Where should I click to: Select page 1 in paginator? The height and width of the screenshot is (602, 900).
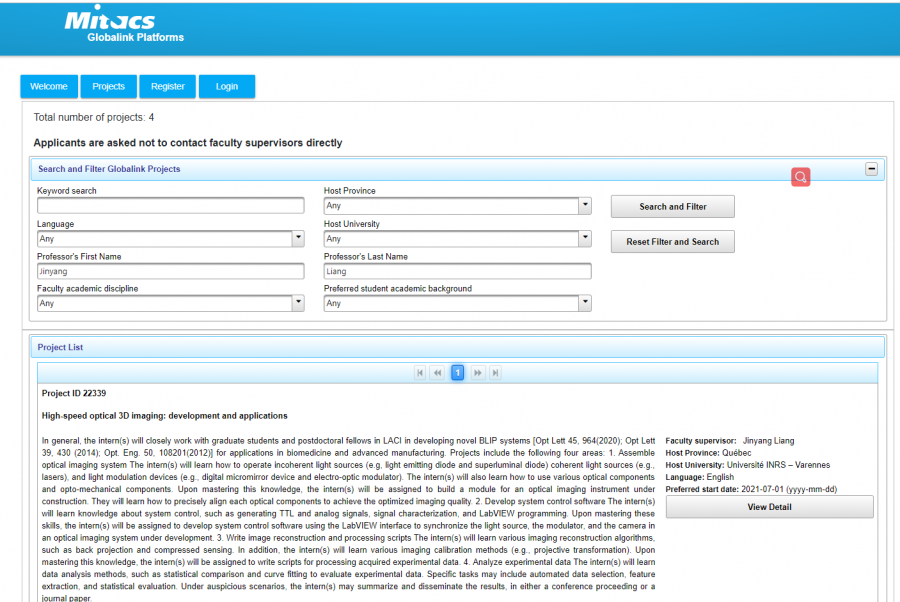tap(457, 373)
